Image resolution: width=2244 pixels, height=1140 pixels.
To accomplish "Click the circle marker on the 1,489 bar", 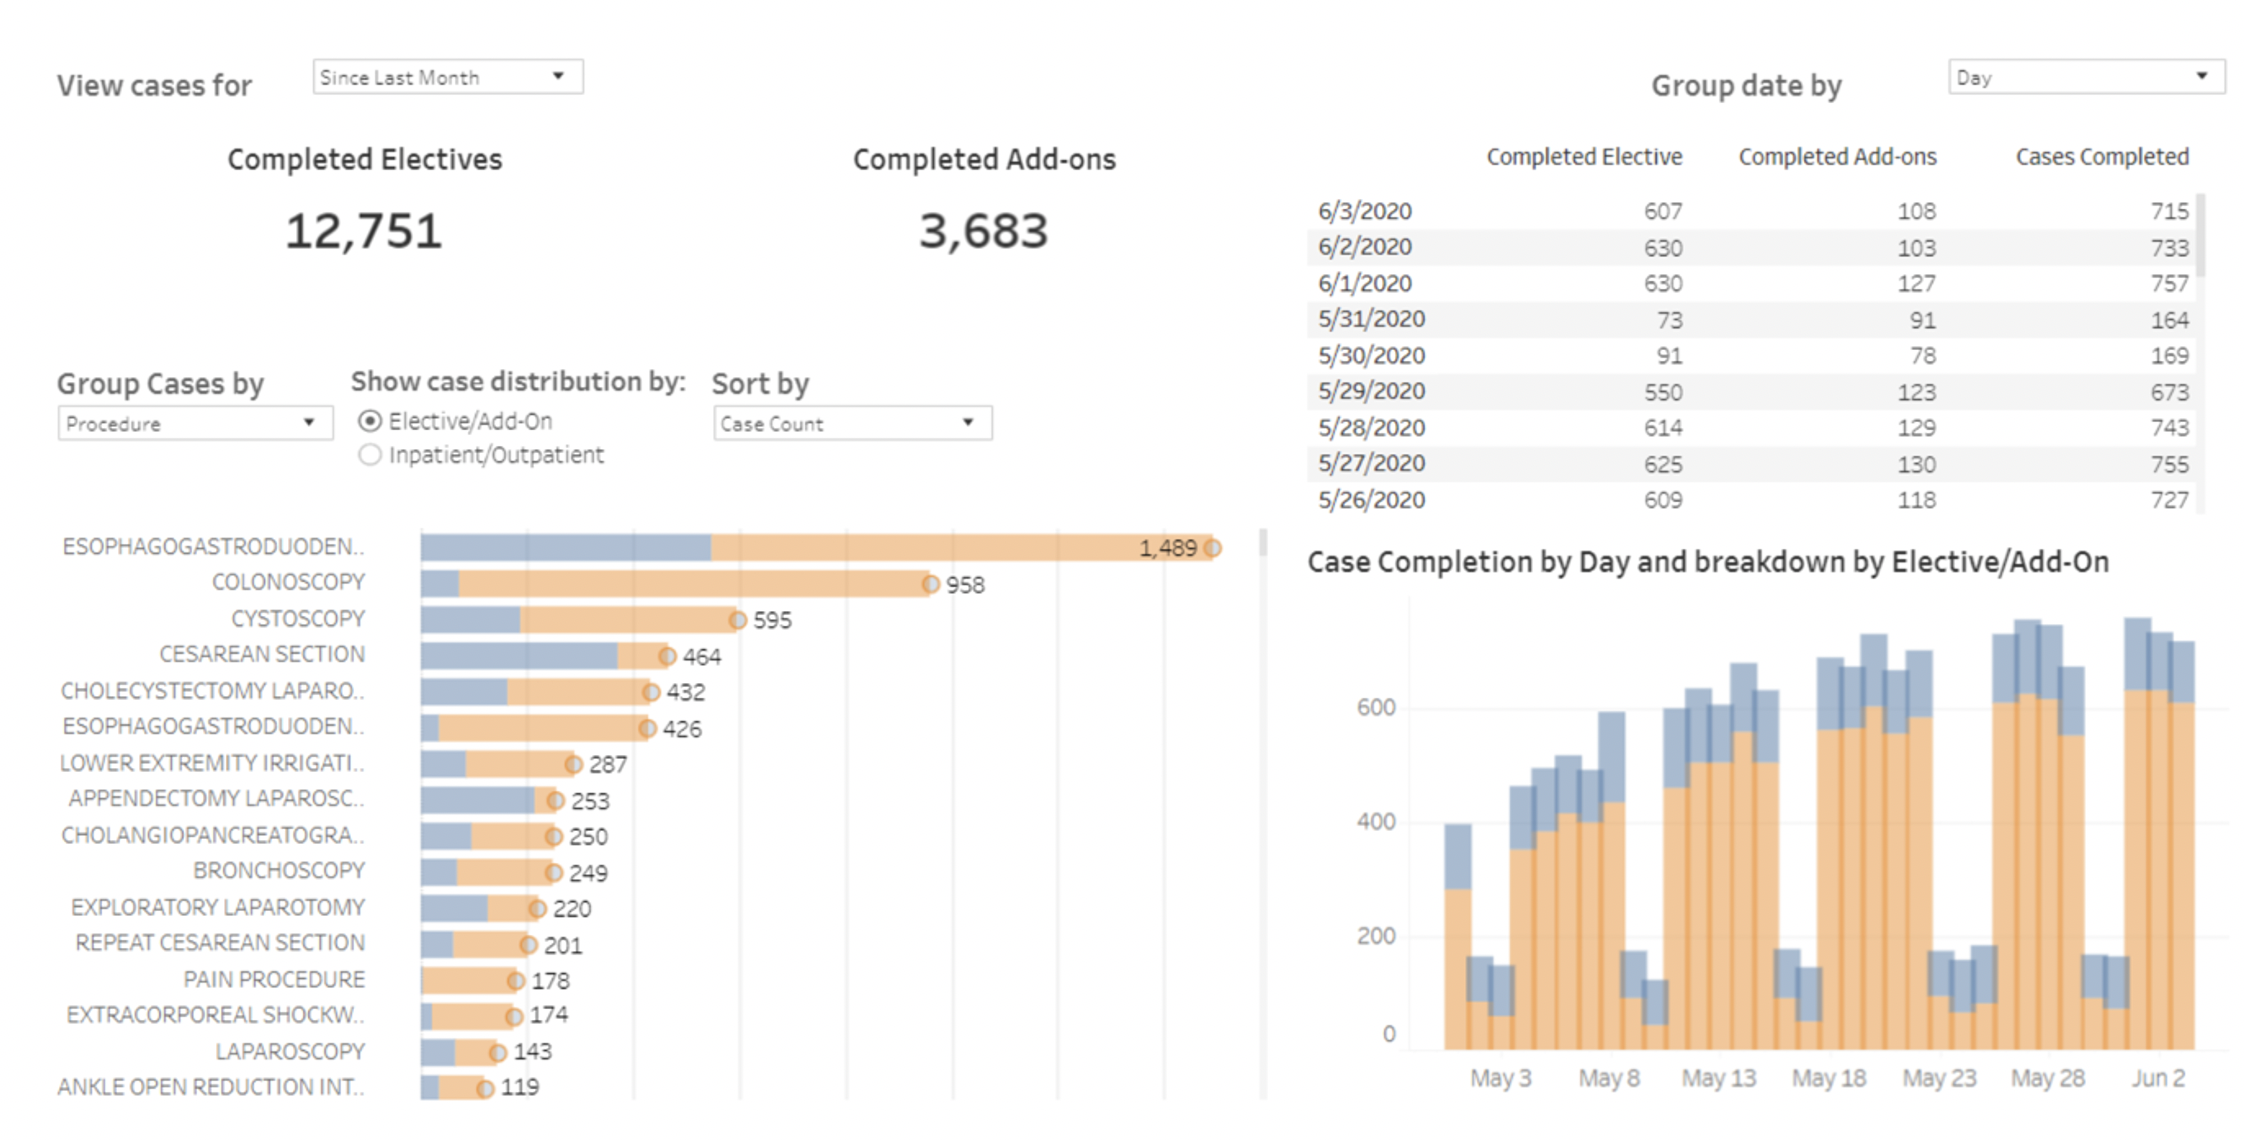I will pyautogui.click(x=1212, y=548).
